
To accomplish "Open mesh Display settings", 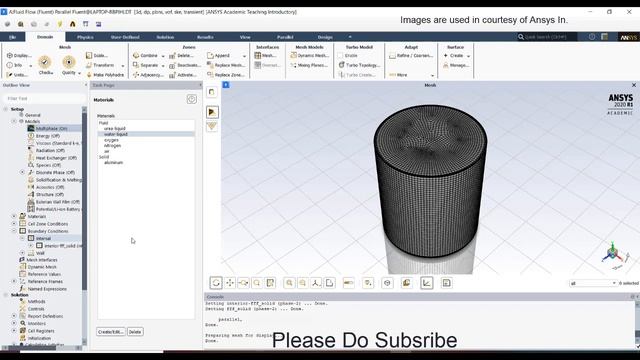I will 19,56.
